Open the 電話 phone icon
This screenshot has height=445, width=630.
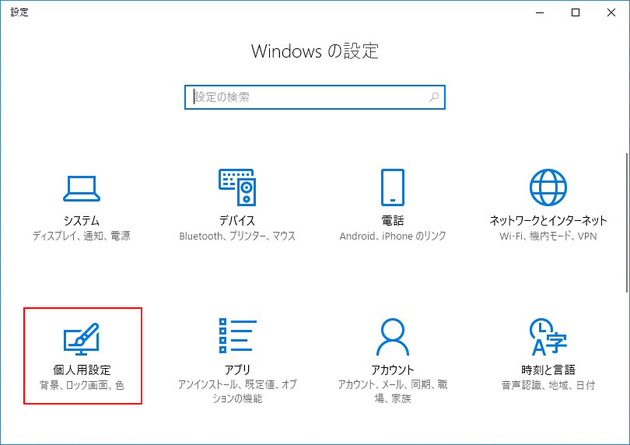point(393,187)
